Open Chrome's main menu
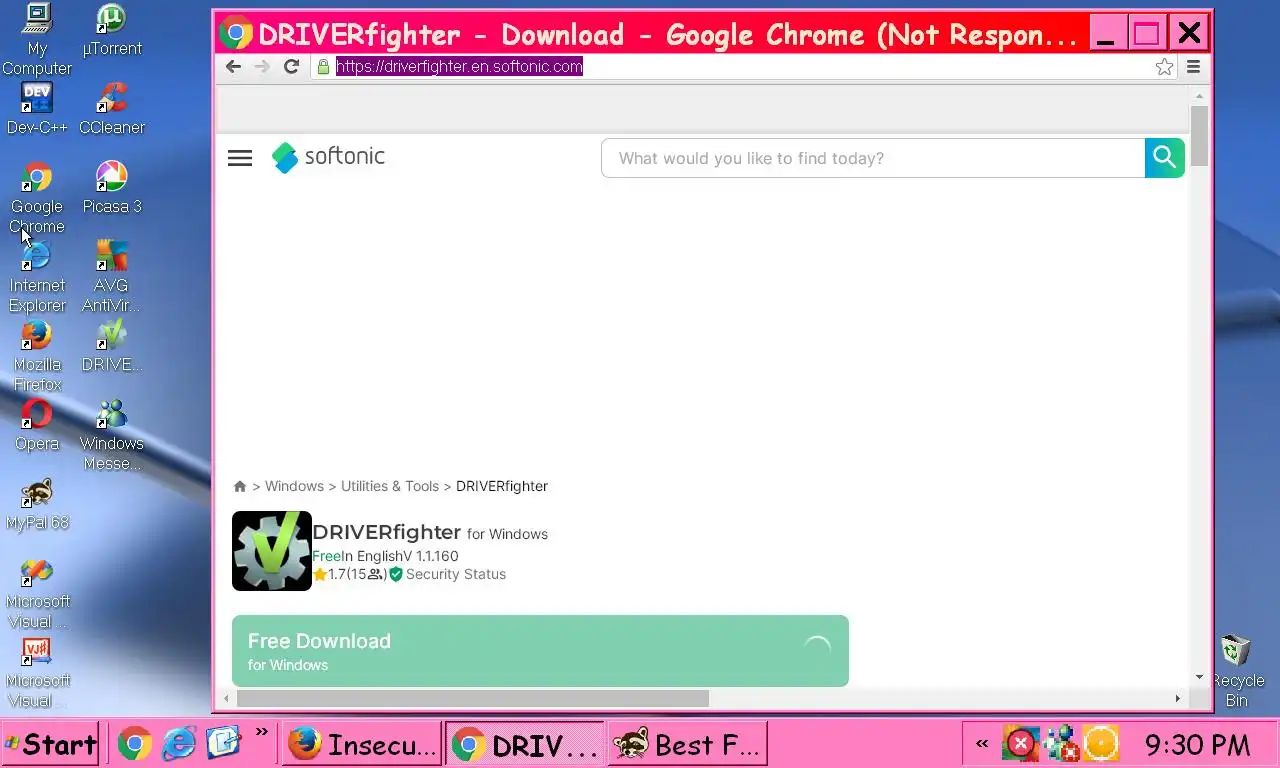 tap(1194, 67)
